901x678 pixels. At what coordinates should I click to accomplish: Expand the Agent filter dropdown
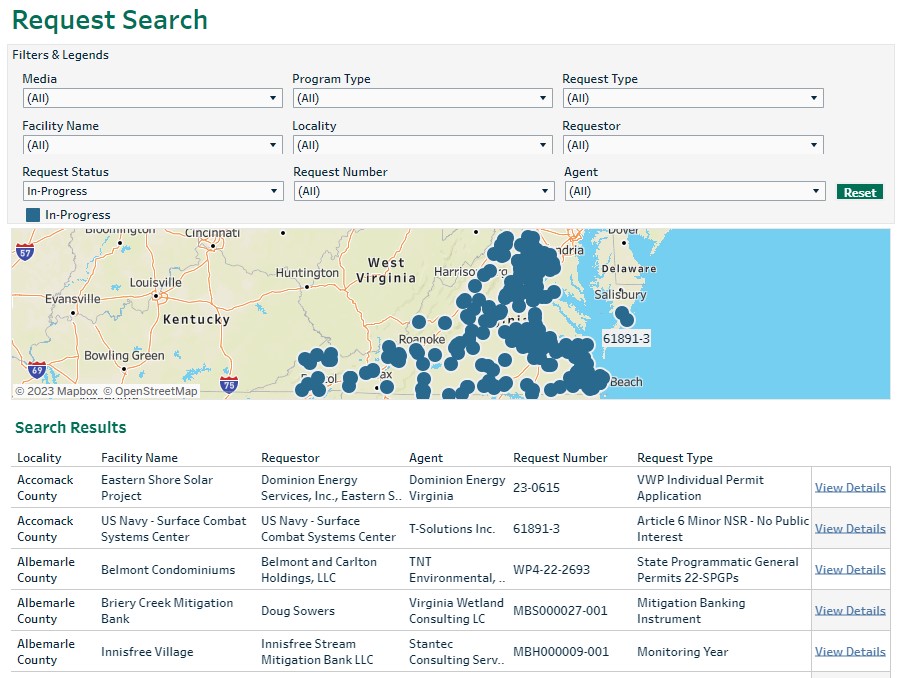pyautogui.click(x=695, y=191)
